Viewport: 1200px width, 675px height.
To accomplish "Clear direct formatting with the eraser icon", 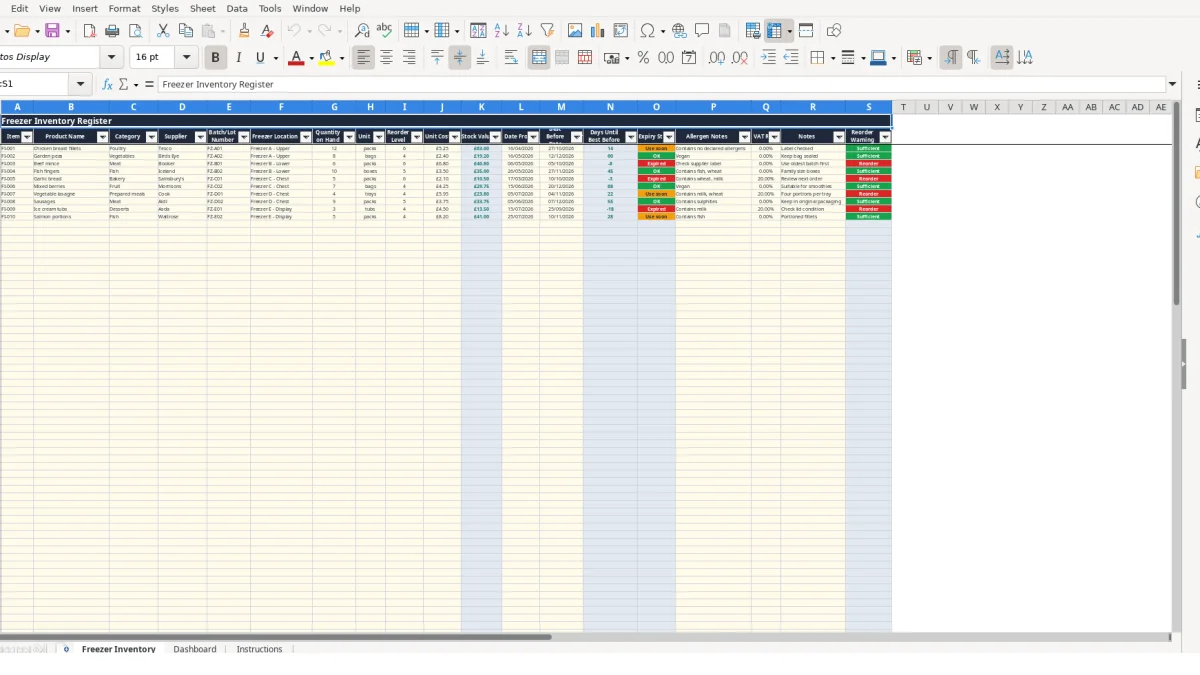I will (267, 31).
